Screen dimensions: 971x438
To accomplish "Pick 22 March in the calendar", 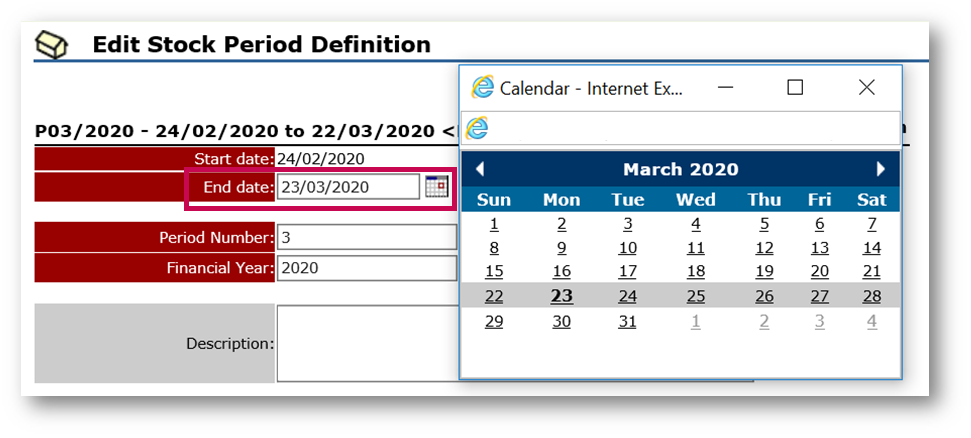I will click(x=494, y=296).
